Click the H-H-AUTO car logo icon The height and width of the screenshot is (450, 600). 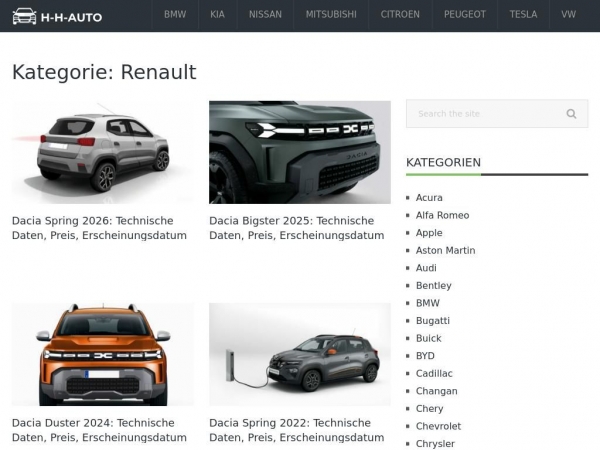coord(24,16)
